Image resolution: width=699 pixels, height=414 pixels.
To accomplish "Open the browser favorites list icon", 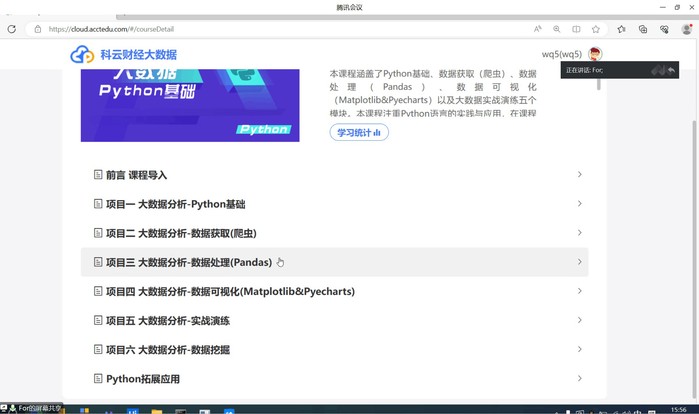I will click(622, 29).
